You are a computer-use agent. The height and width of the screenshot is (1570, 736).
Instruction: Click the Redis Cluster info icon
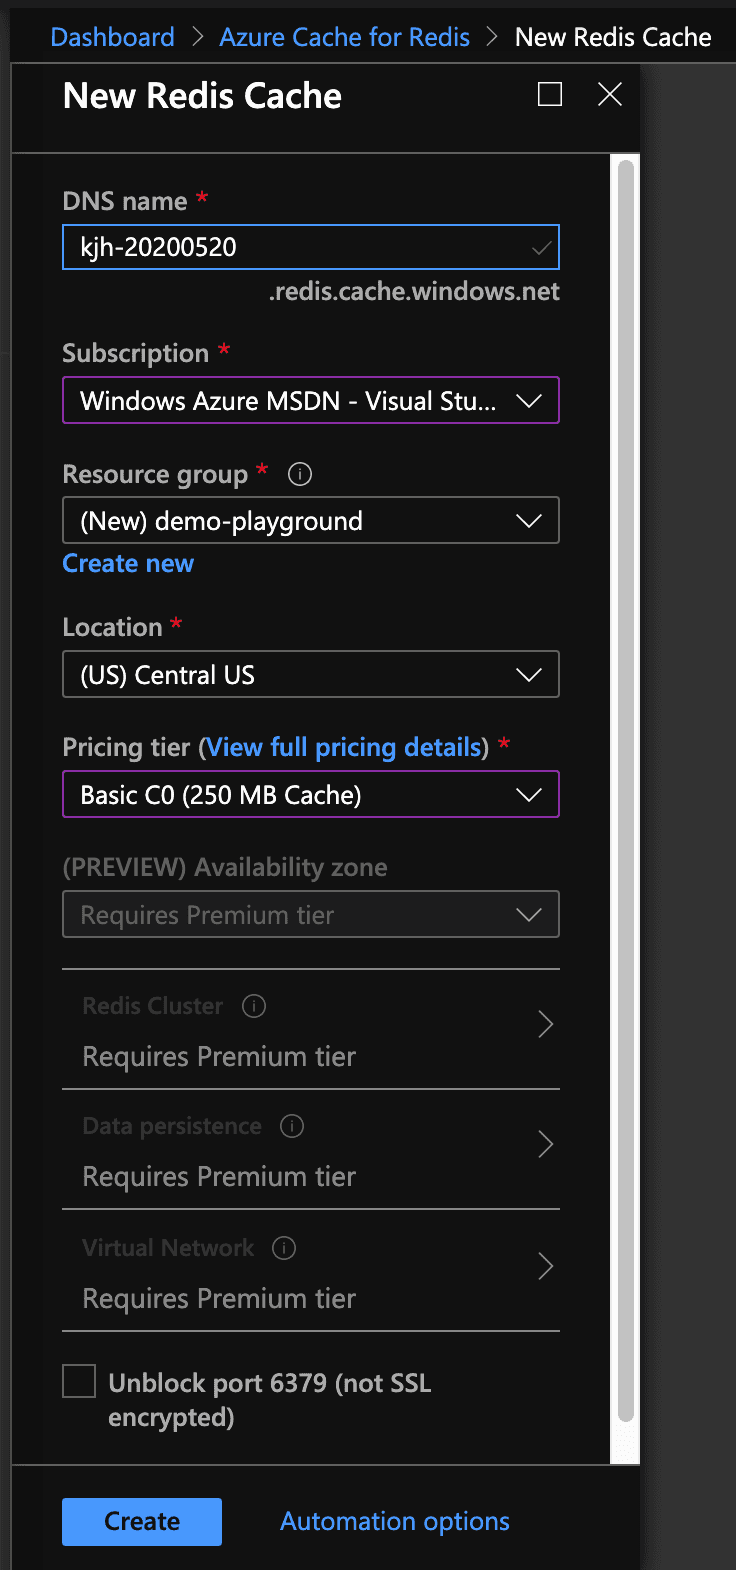coord(254,1006)
